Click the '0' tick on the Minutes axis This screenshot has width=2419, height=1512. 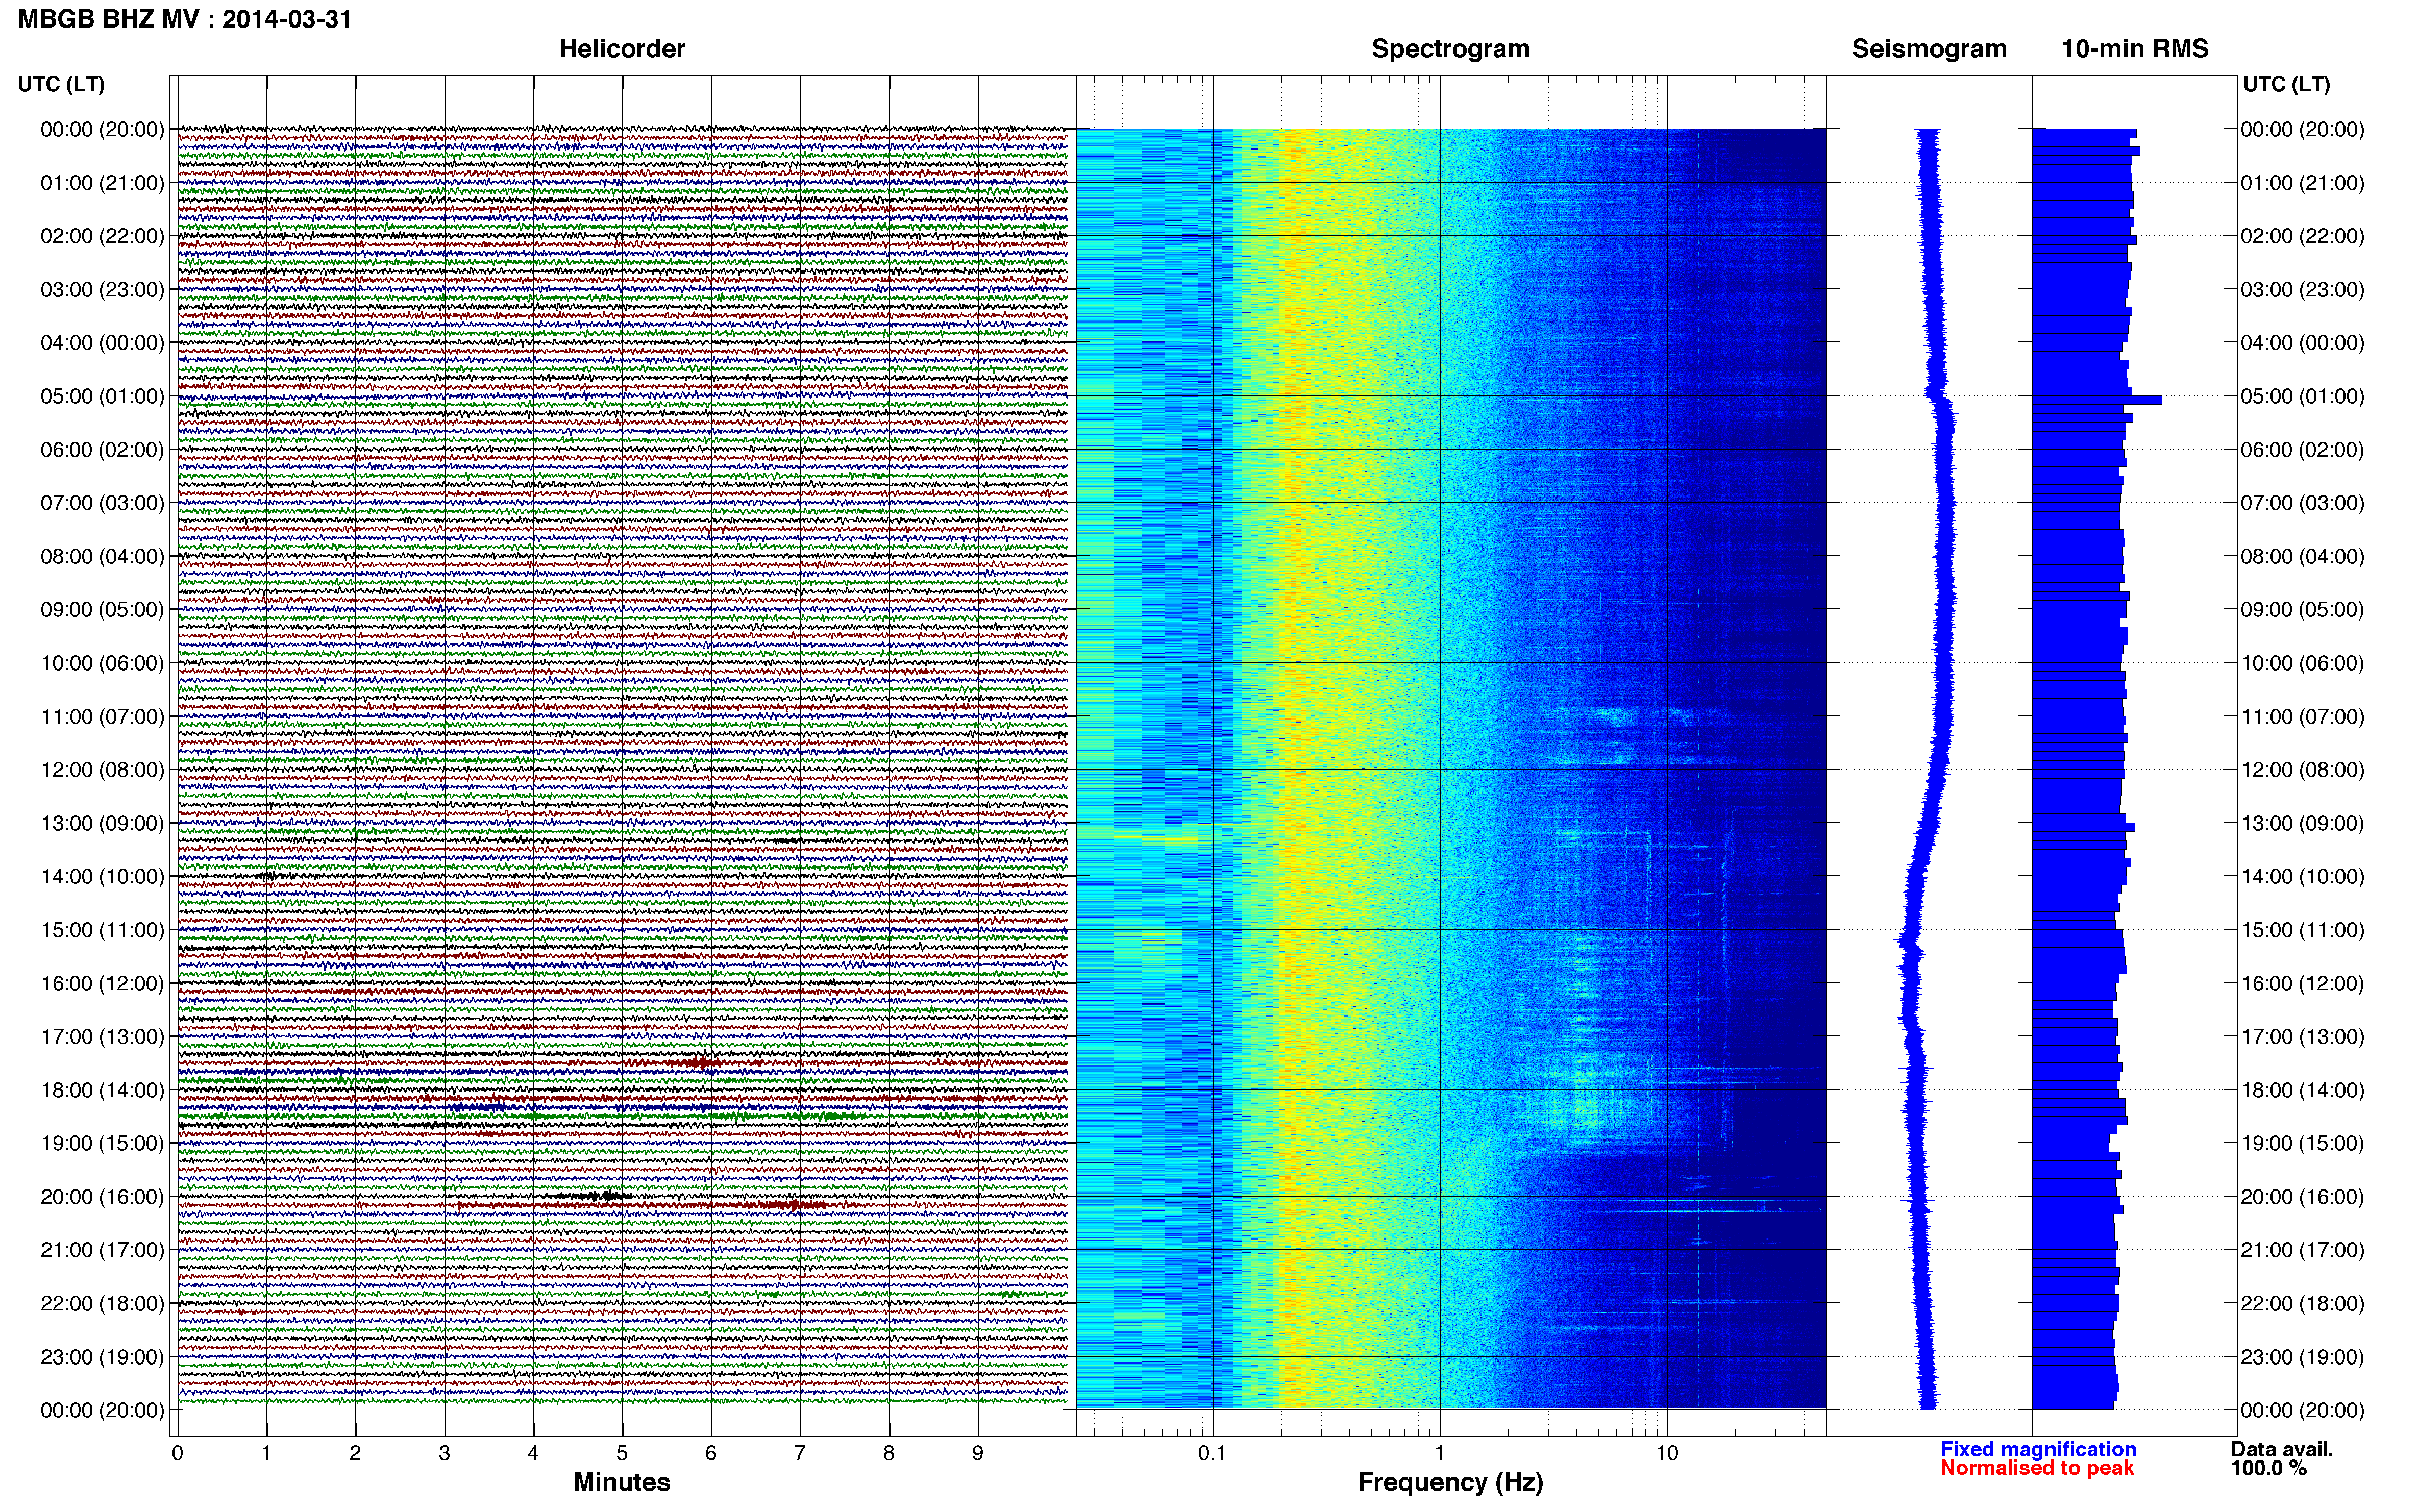(177, 1454)
